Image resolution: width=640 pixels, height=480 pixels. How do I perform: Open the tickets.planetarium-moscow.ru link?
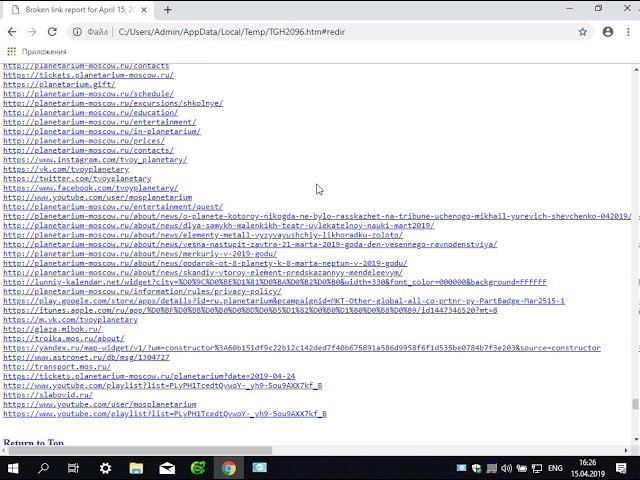point(89,75)
